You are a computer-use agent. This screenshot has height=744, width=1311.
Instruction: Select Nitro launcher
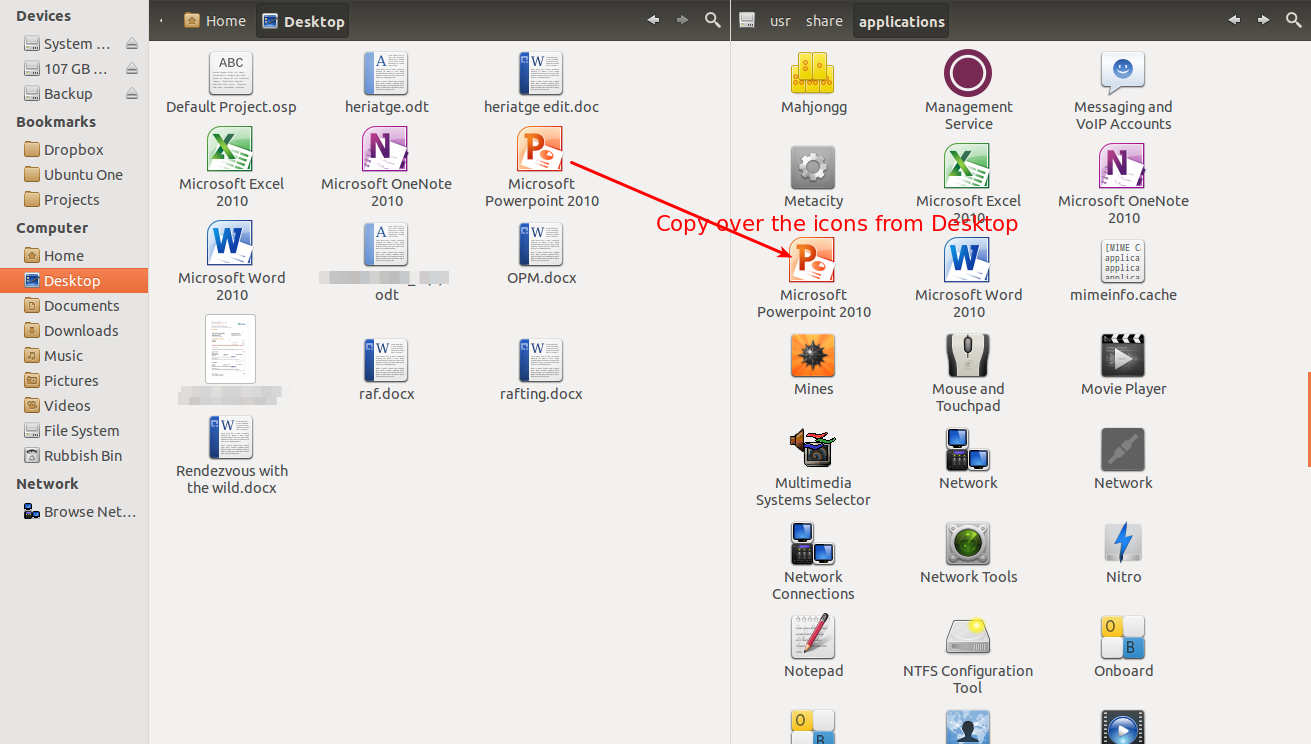coord(1123,543)
